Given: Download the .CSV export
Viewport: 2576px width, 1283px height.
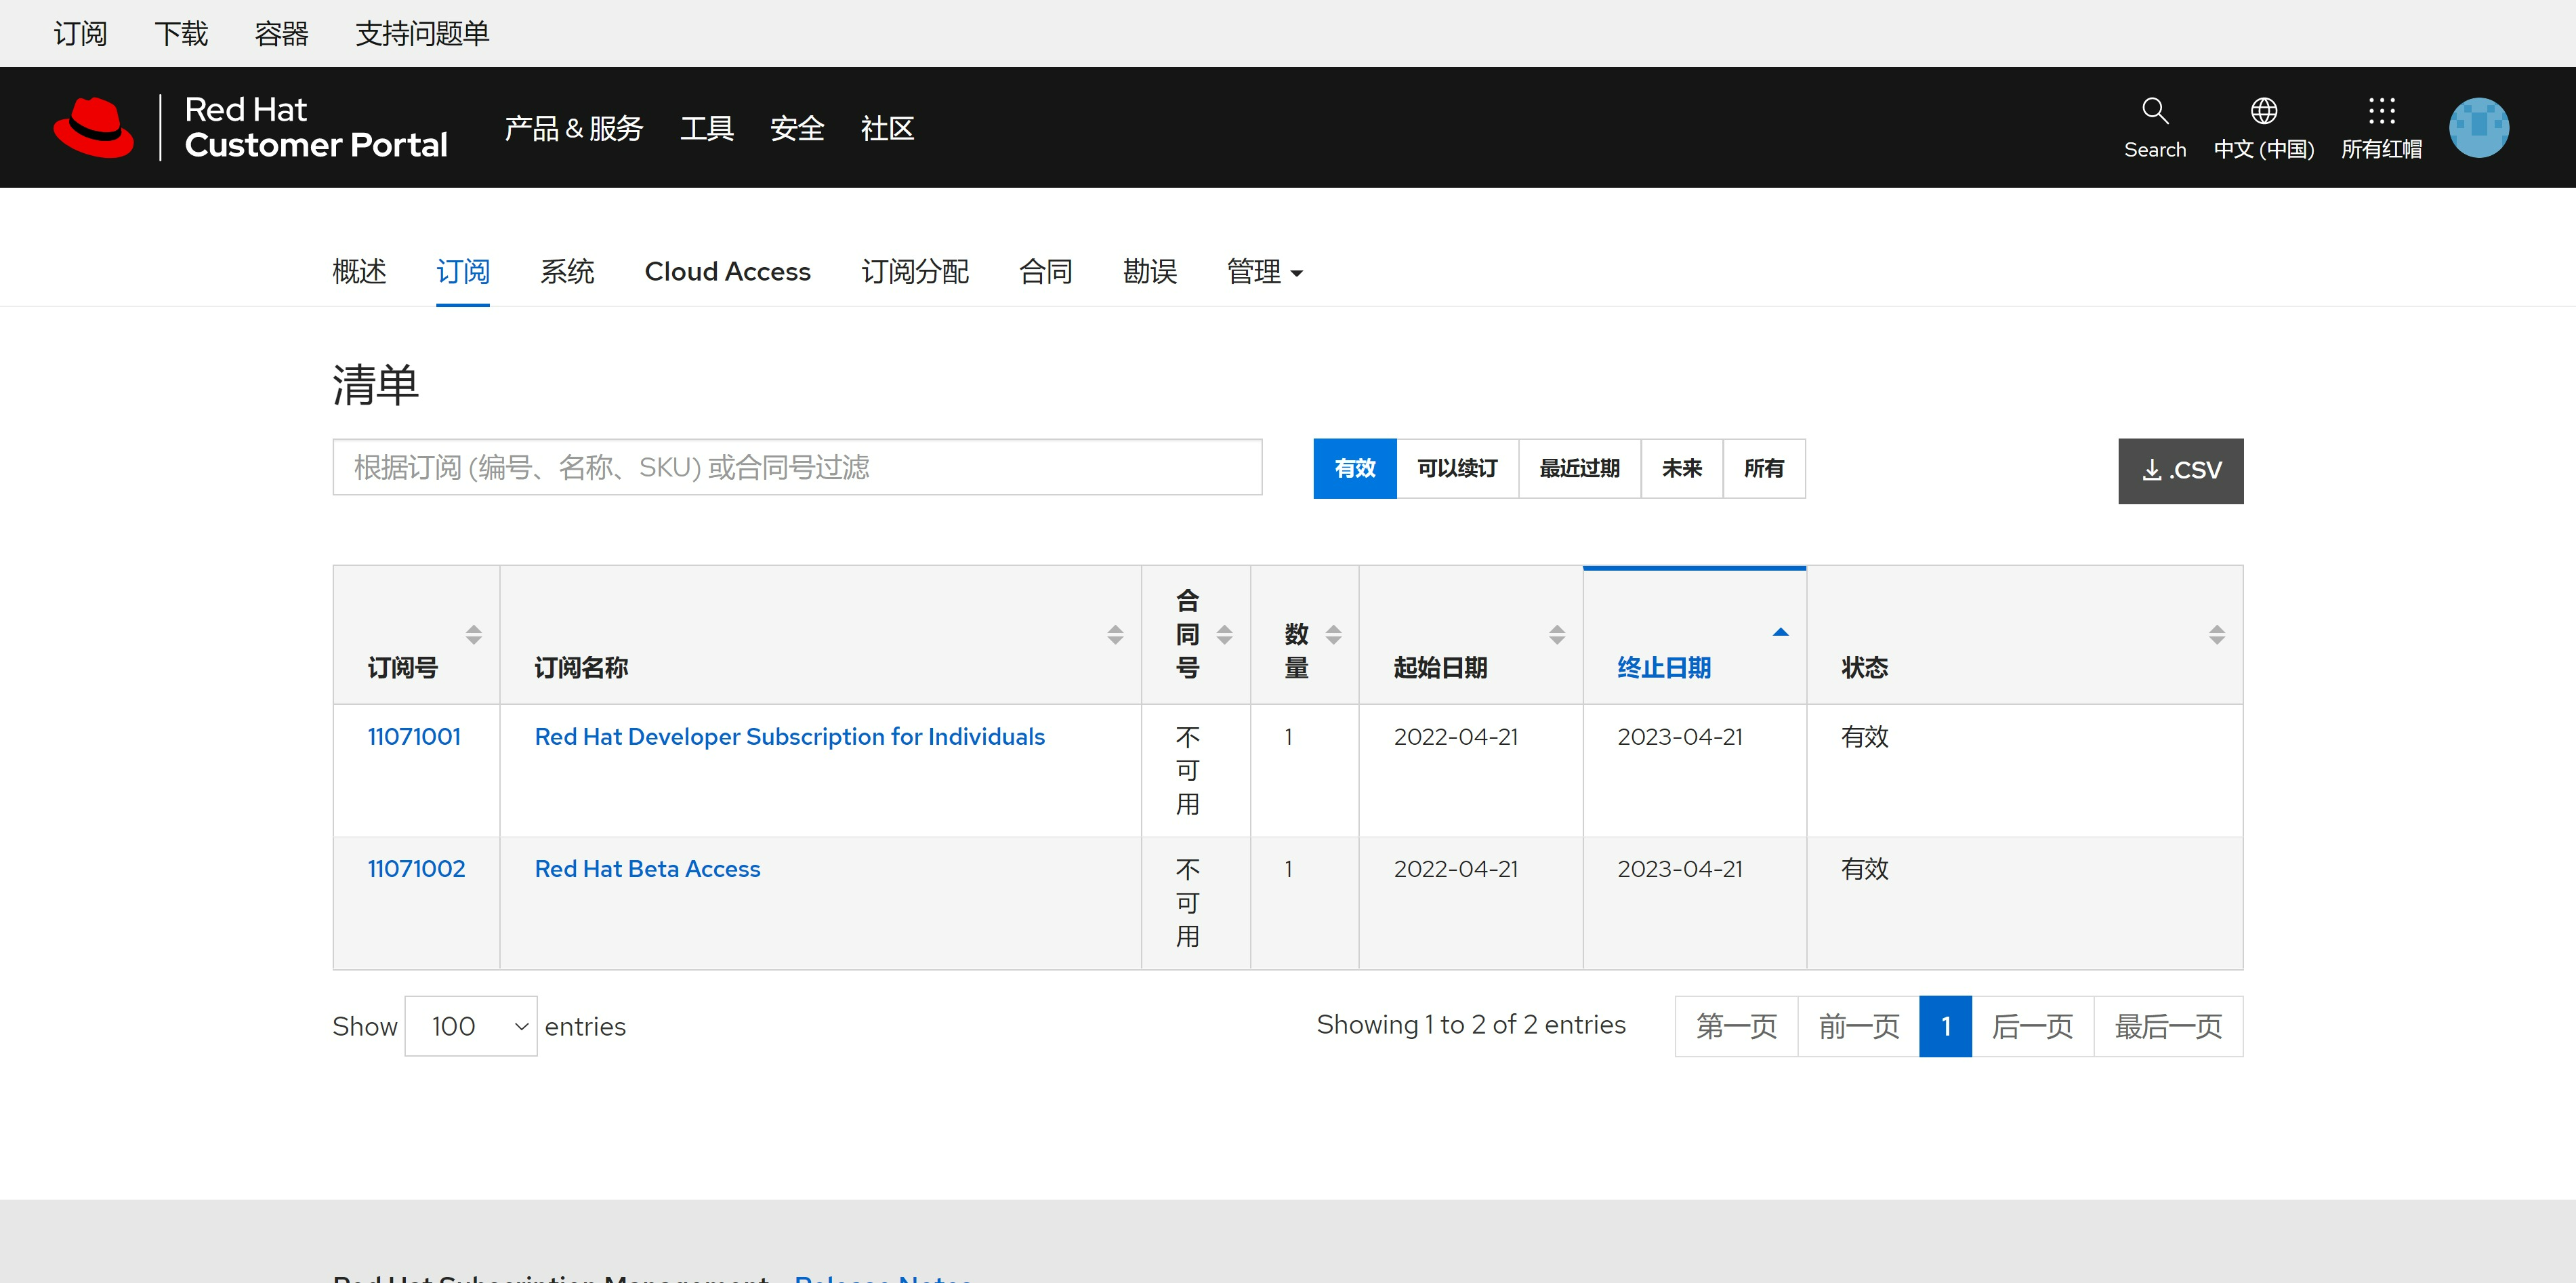Looking at the screenshot, I should tap(2180, 471).
